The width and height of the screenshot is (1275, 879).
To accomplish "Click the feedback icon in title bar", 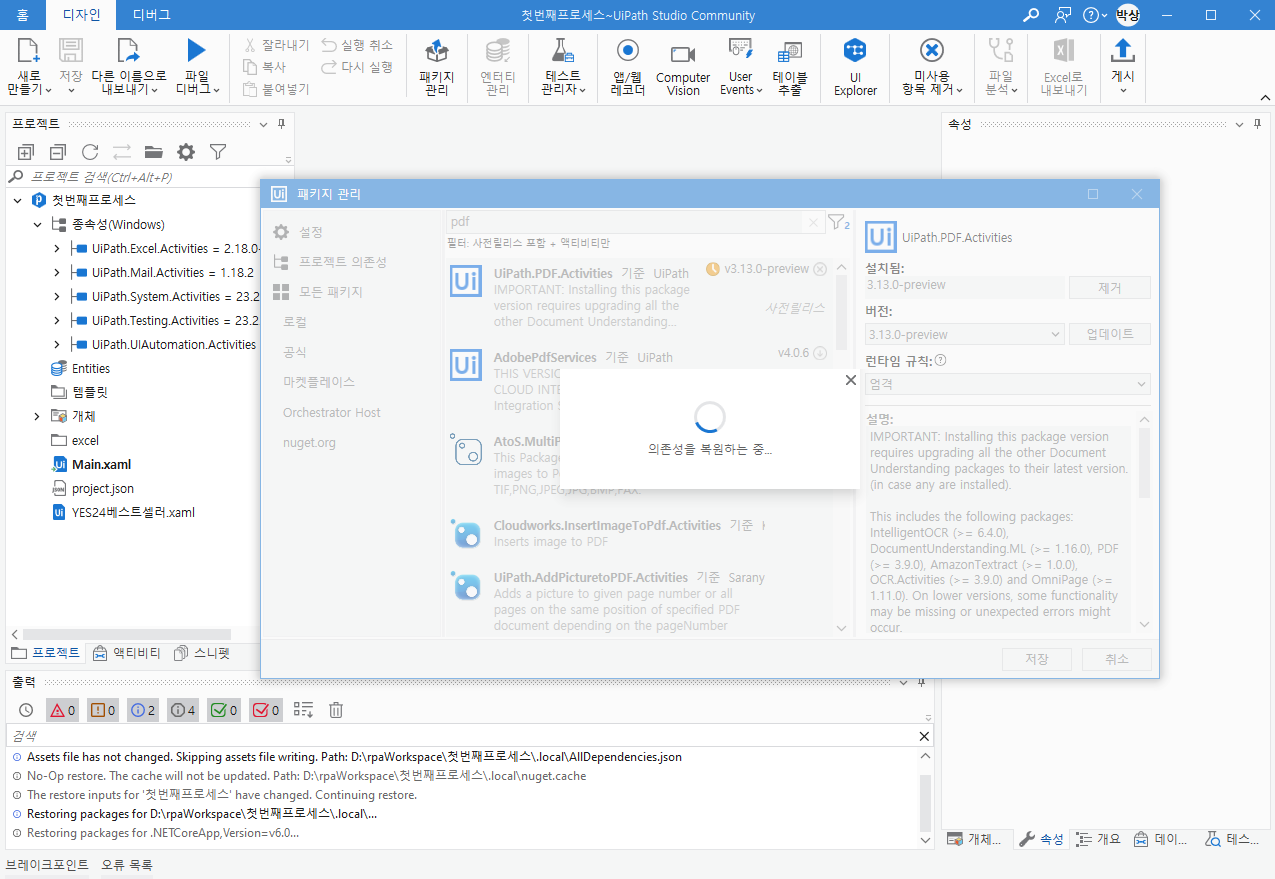I will [1063, 15].
